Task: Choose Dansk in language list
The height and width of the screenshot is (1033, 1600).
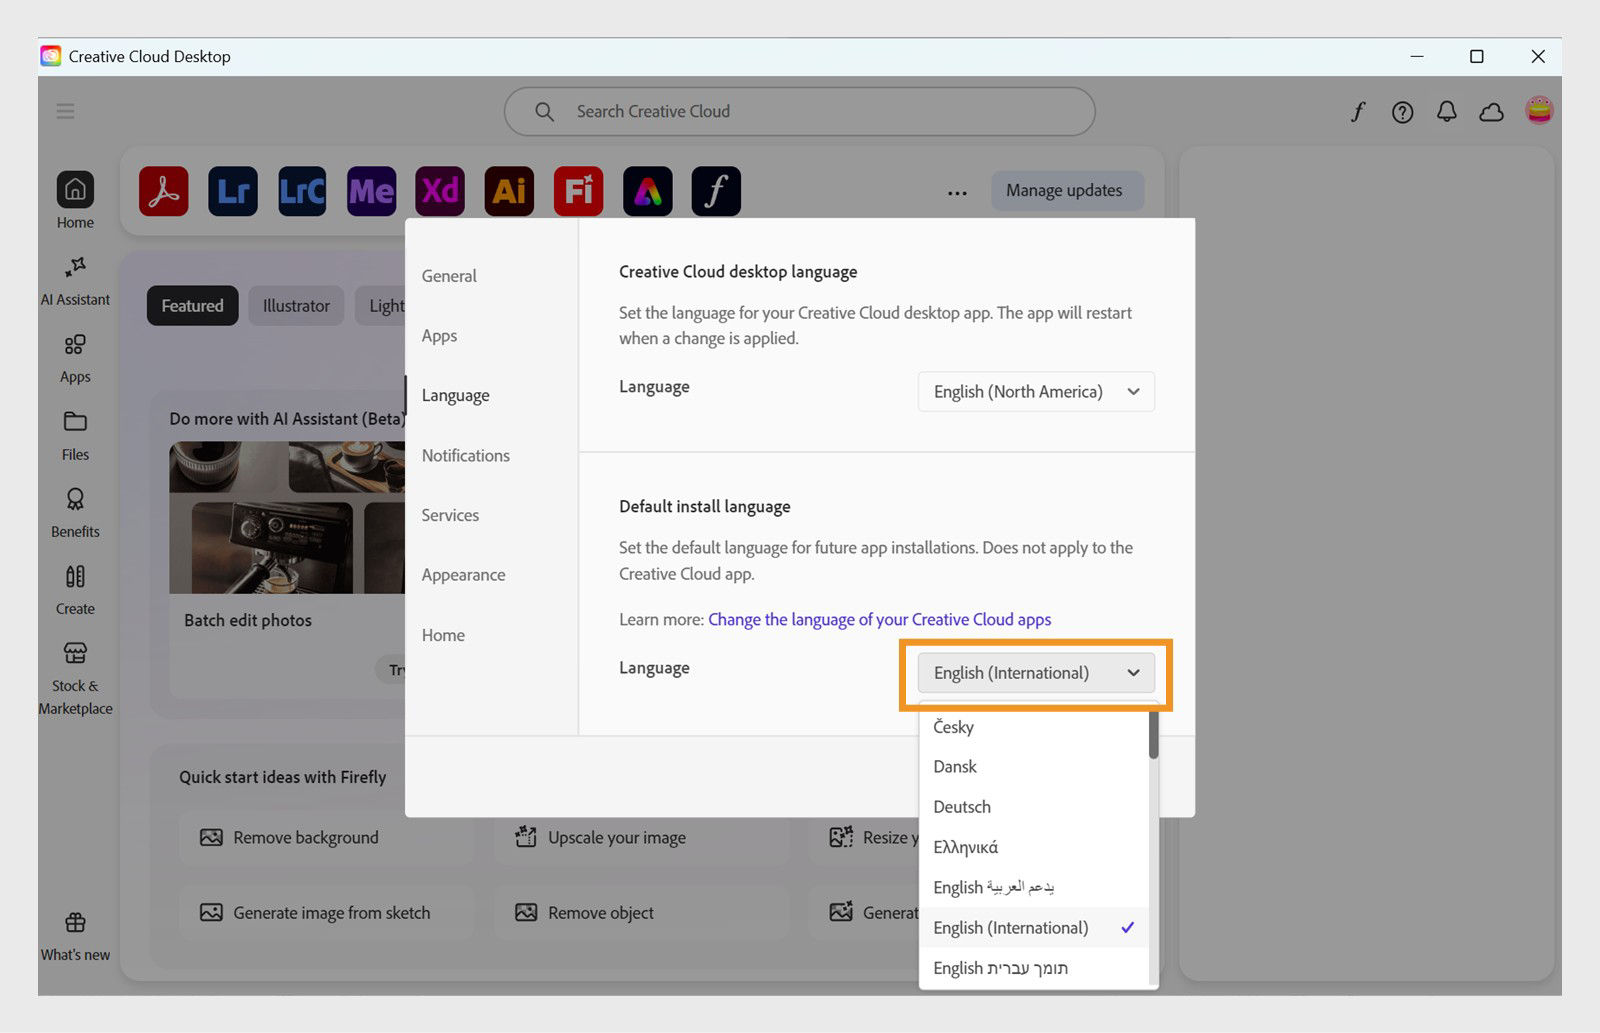Action: (x=1033, y=767)
